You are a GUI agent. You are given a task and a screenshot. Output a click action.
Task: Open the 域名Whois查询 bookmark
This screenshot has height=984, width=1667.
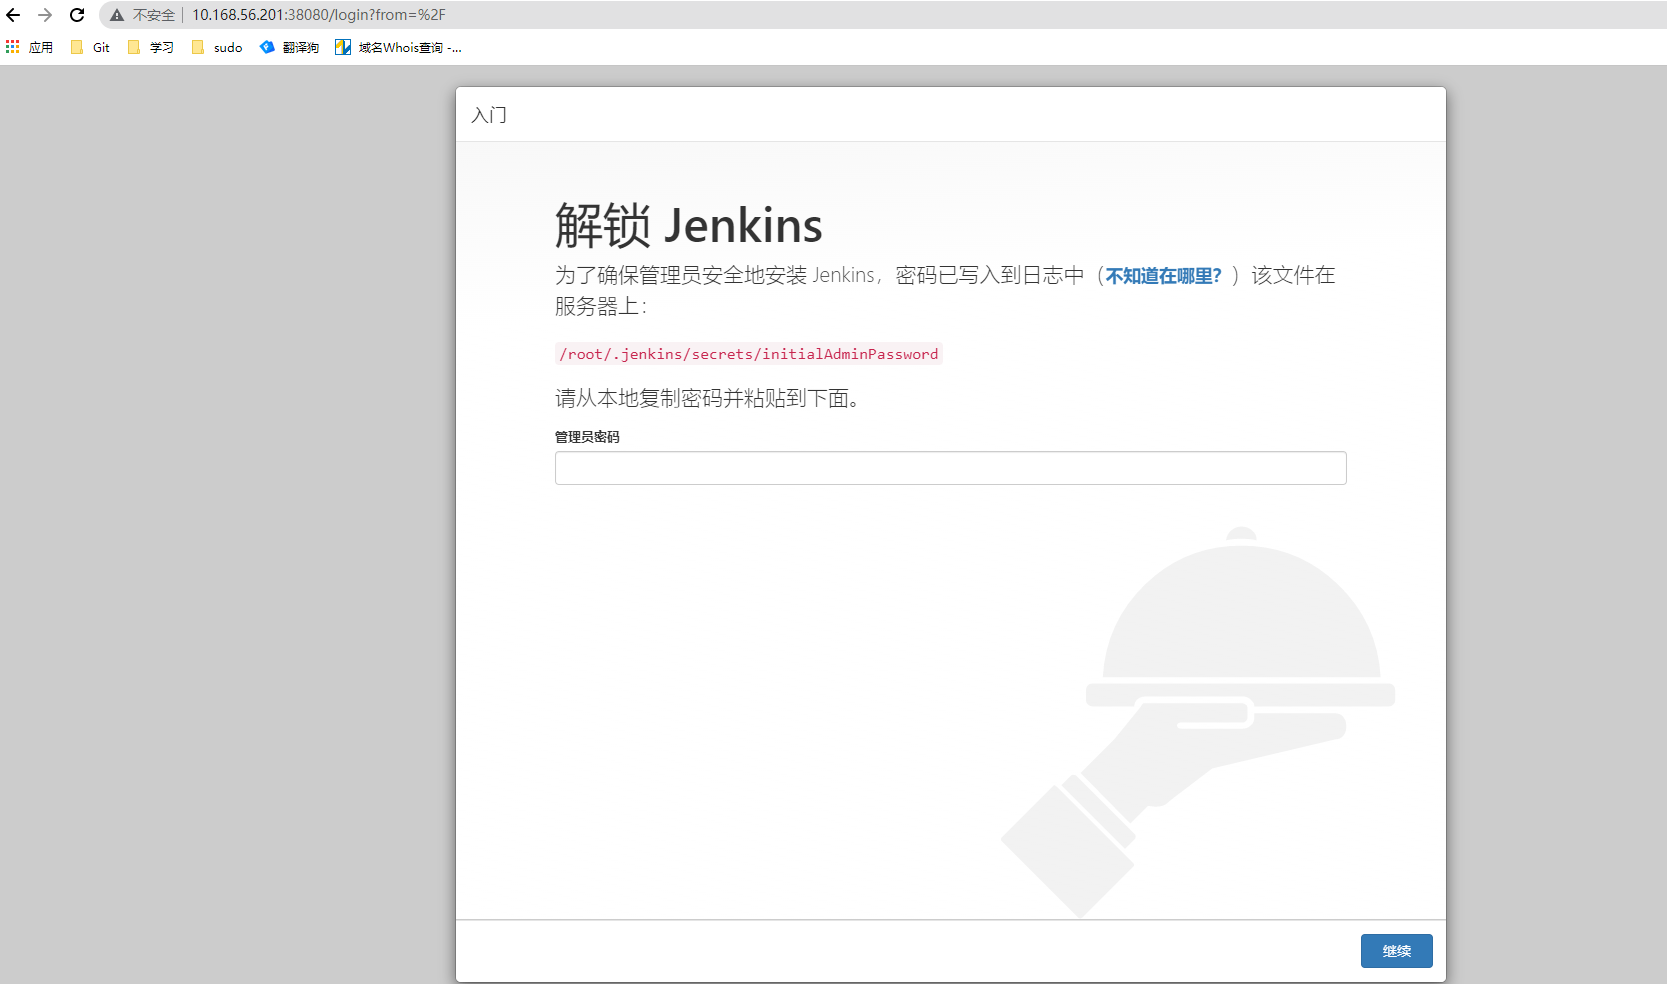[x=398, y=47]
